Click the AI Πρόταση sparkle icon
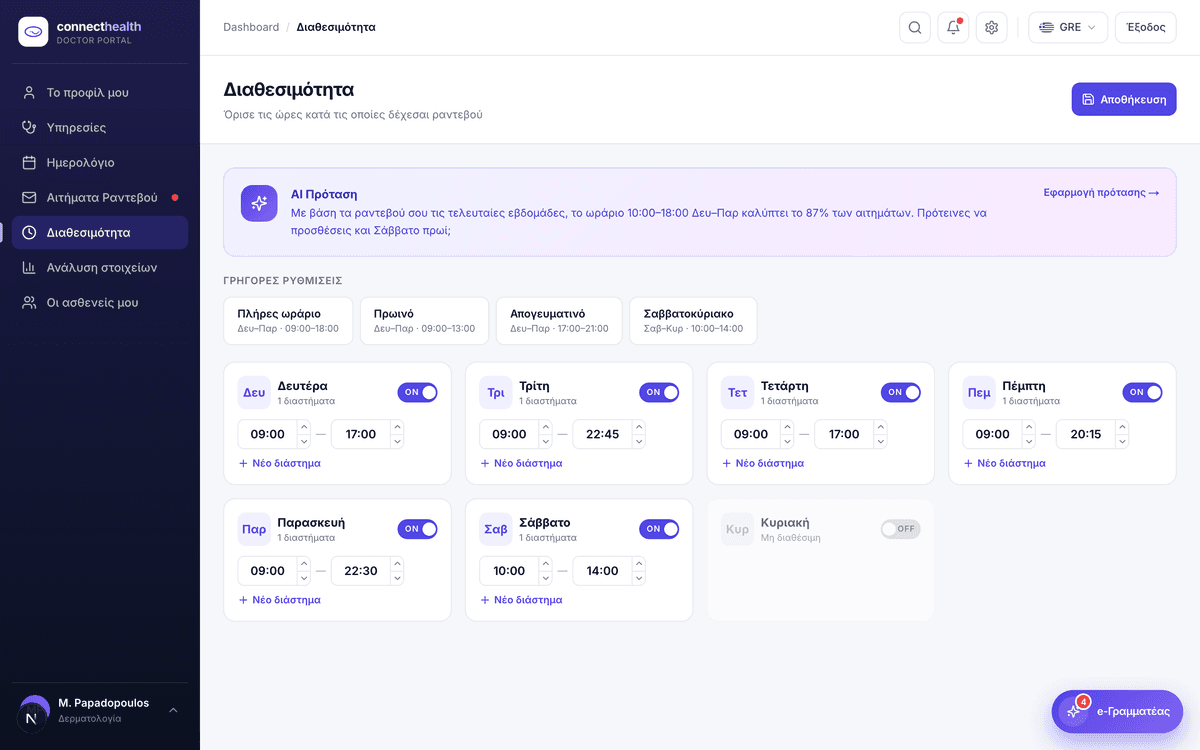The width and height of the screenshot is (1200, 750). (259, 203)
